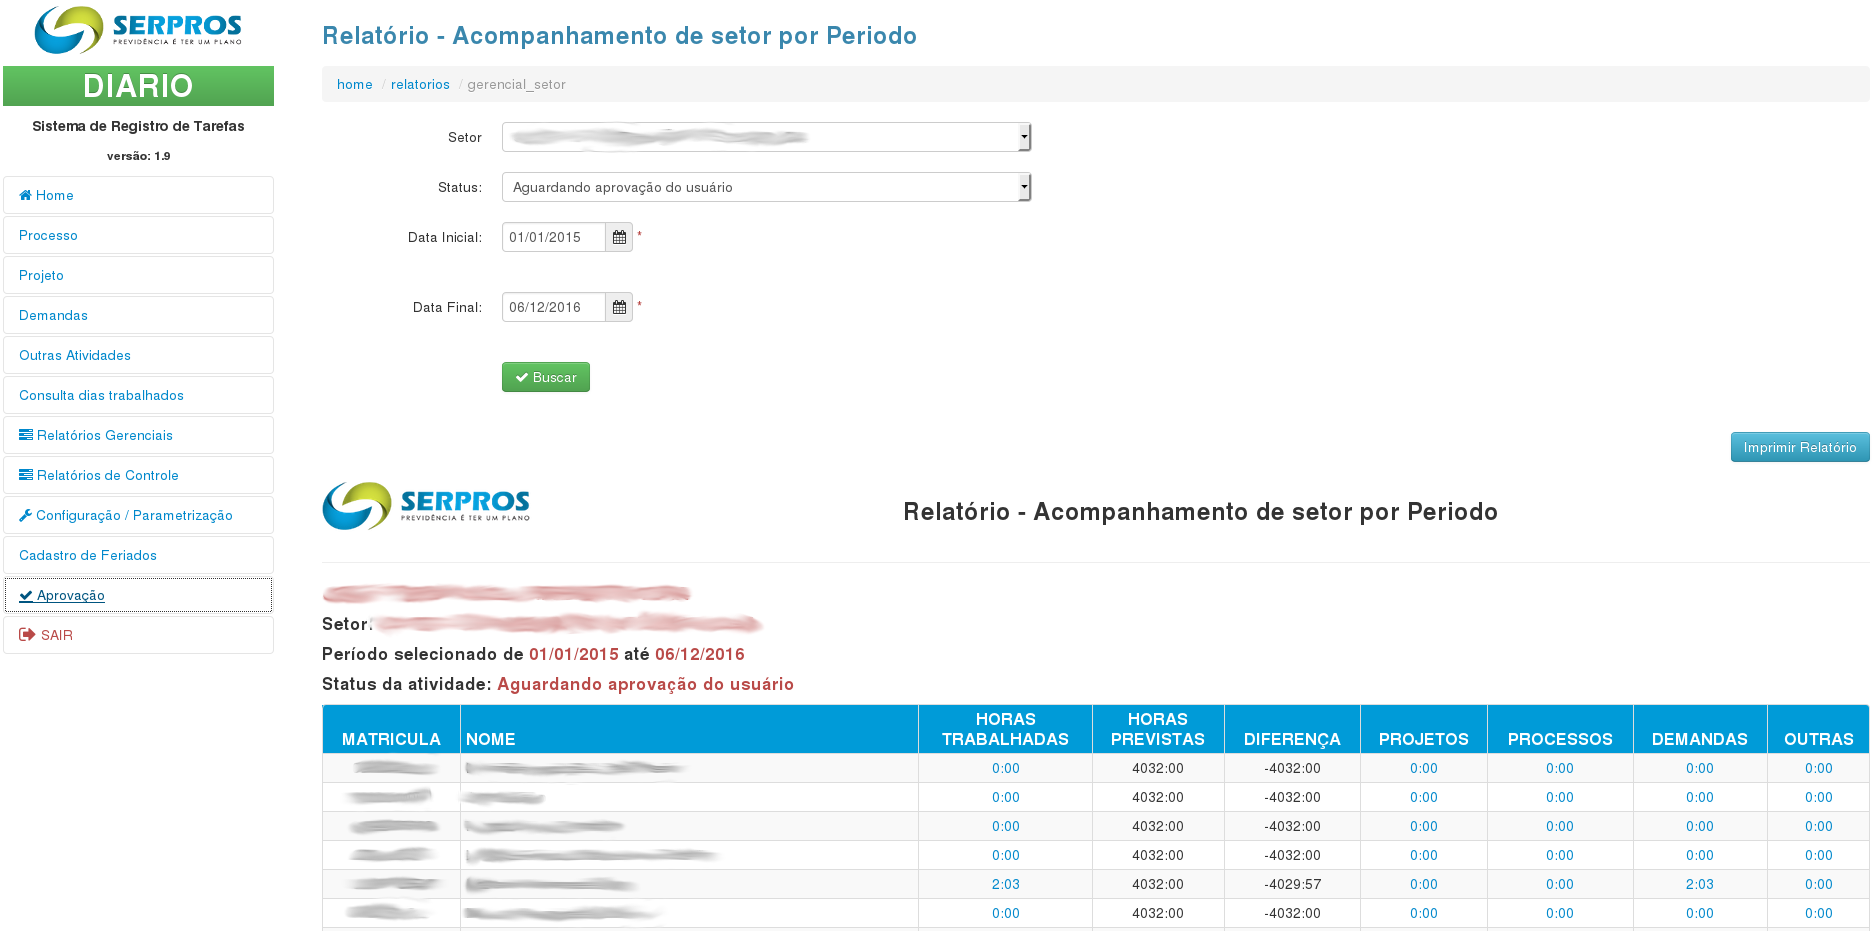Click the checkmark icon beside Aprovação

point(26,595)
